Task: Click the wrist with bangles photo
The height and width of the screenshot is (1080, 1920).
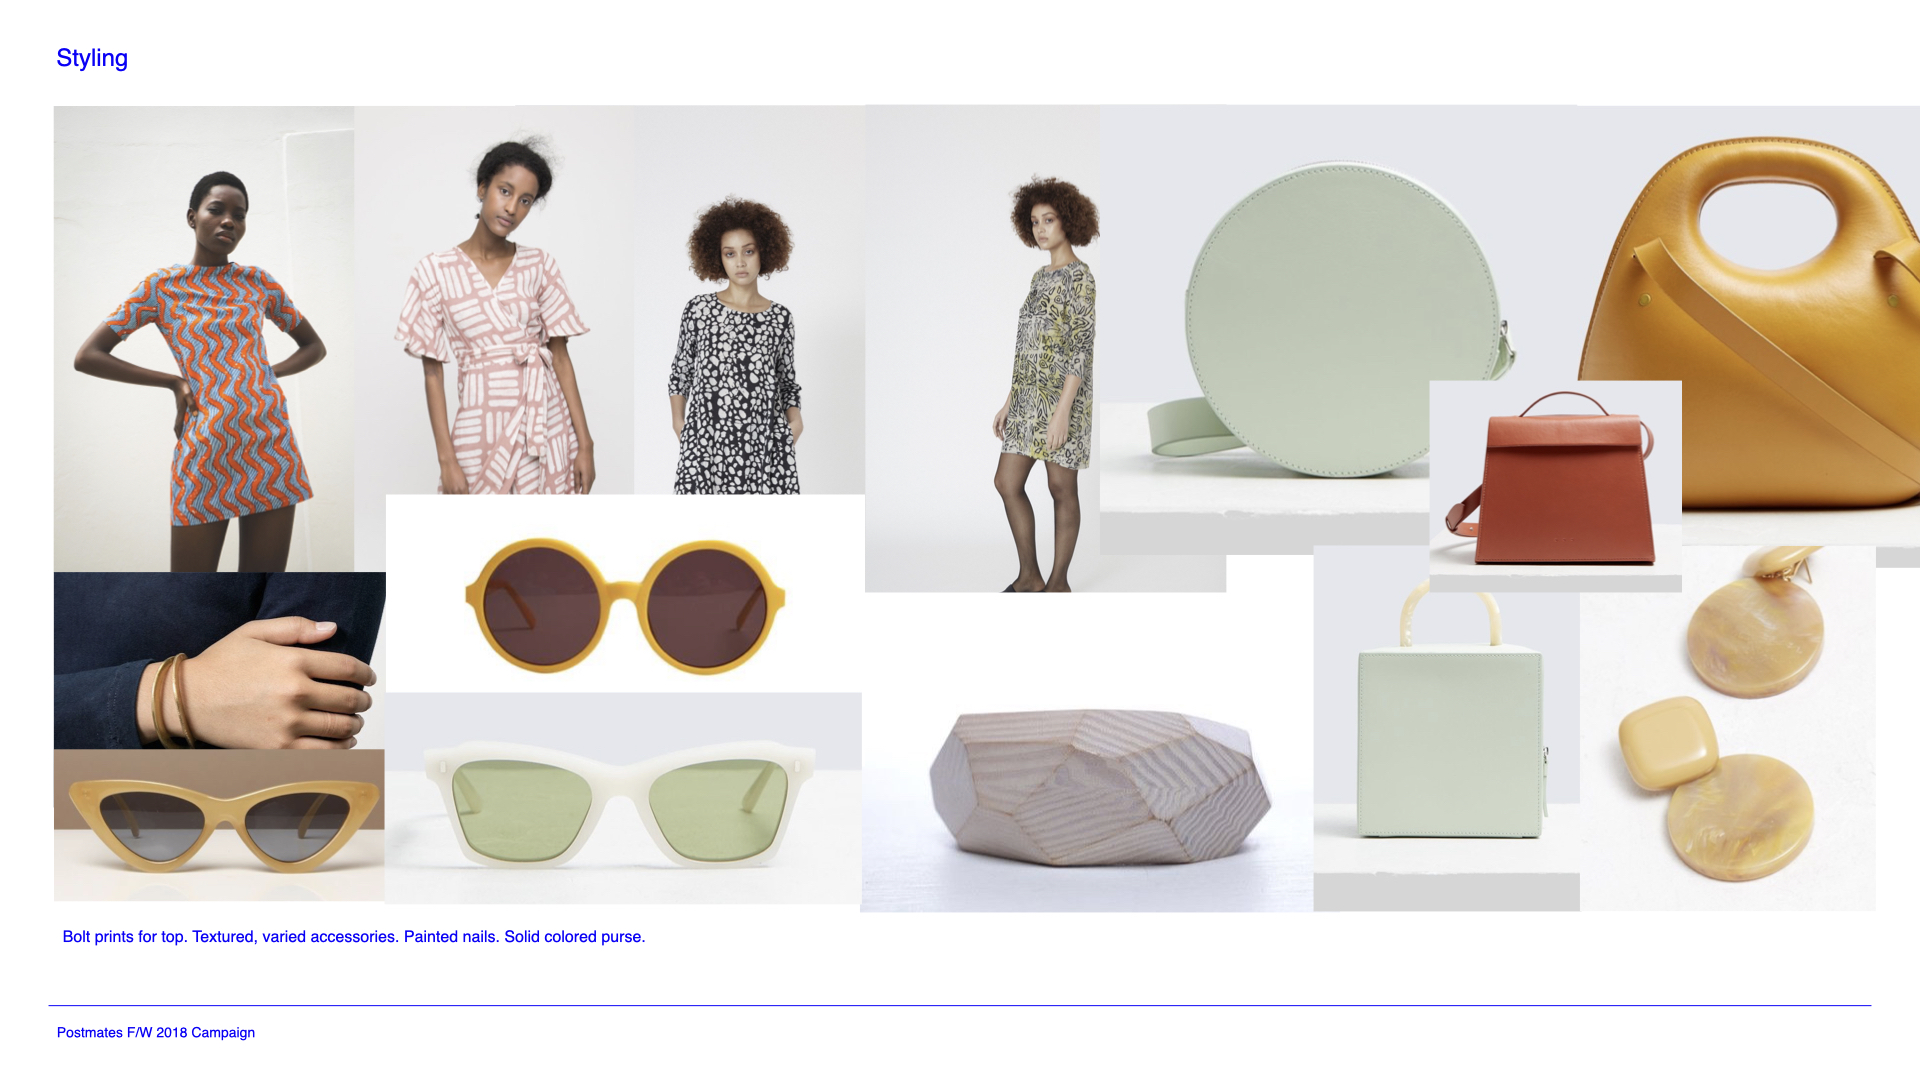Action: (219, 660)
